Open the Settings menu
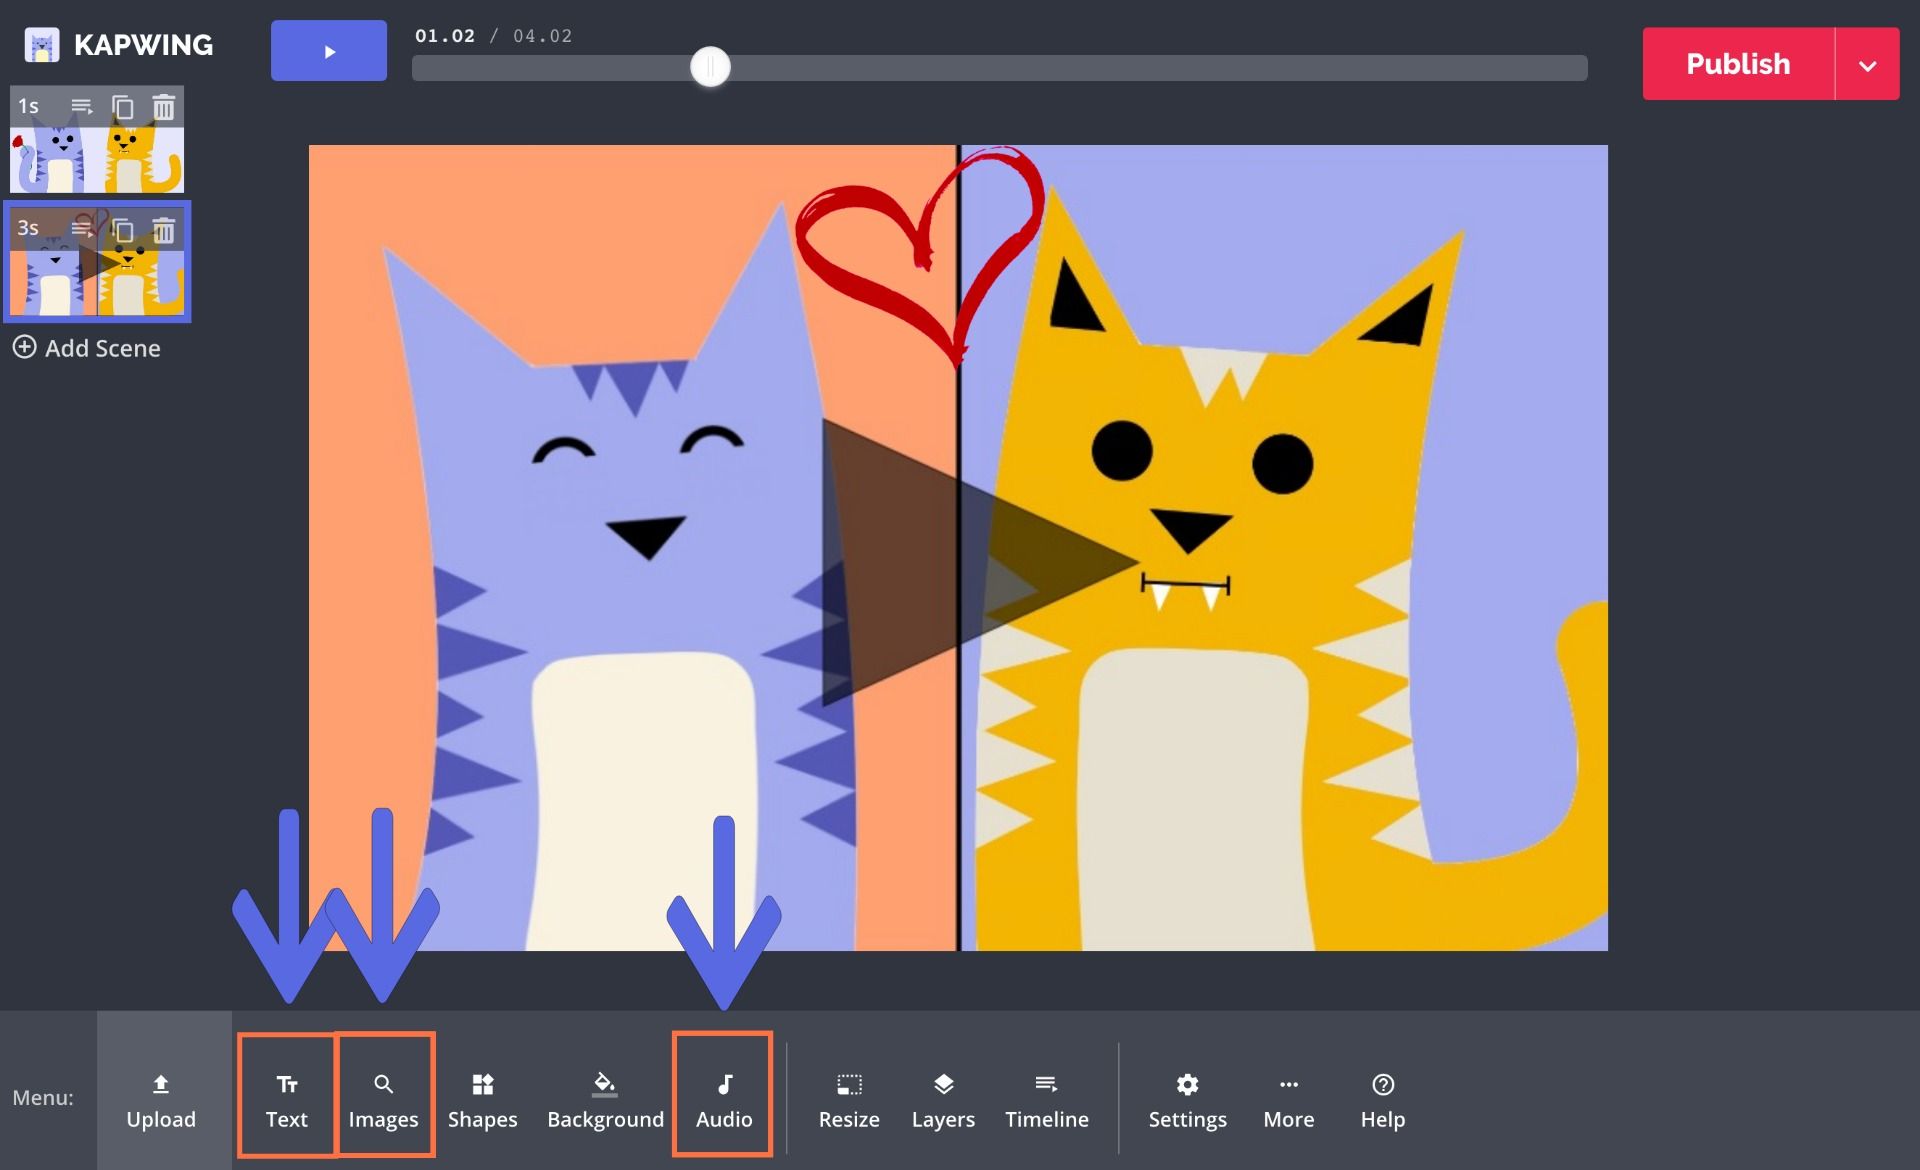 click(x=1186, y=1099)
